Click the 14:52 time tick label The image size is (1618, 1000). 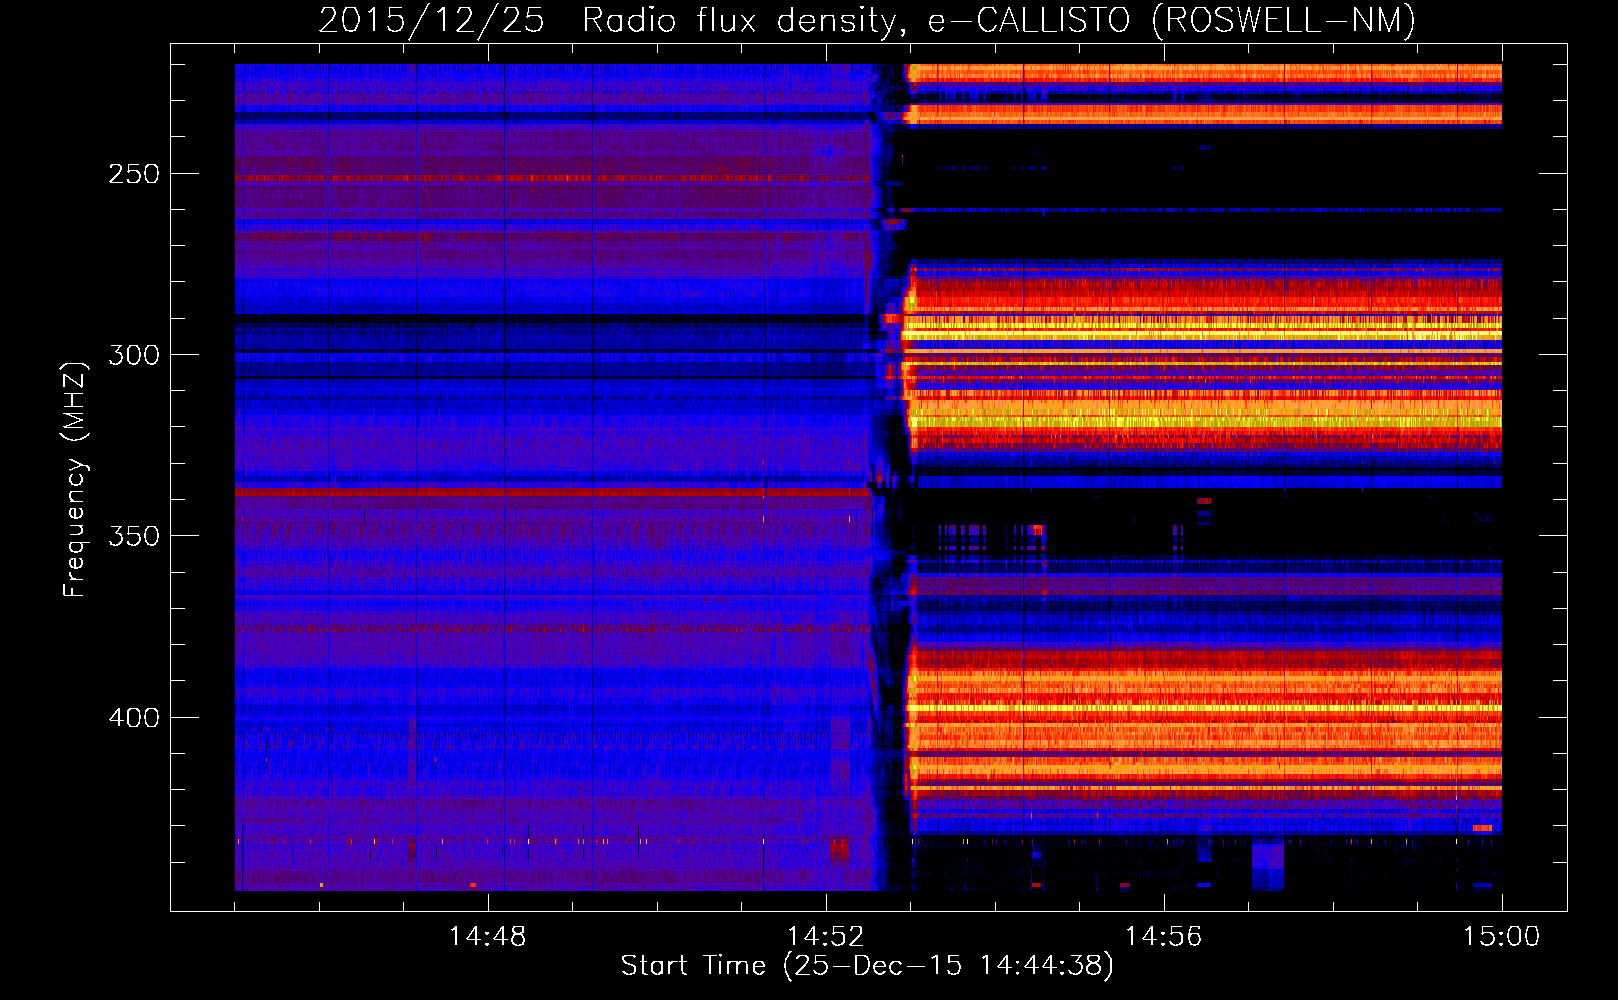click(x=825, y=936)
